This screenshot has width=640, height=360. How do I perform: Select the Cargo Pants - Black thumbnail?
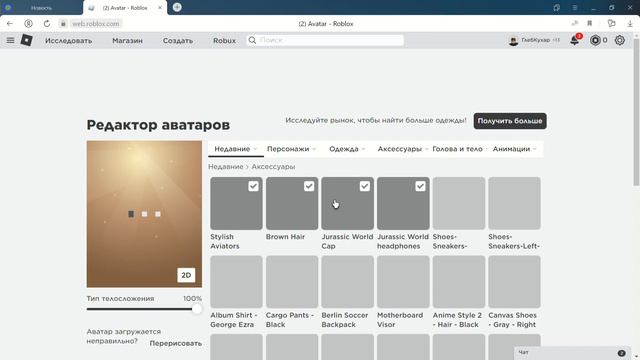coord(292,282)
